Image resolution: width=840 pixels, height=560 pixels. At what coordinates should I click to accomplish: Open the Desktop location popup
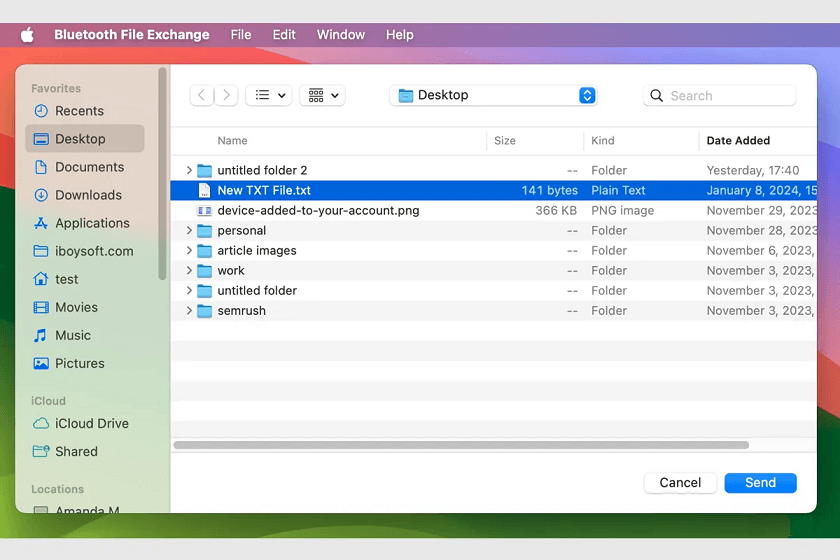pyautogui.click(x=493, y=95)
